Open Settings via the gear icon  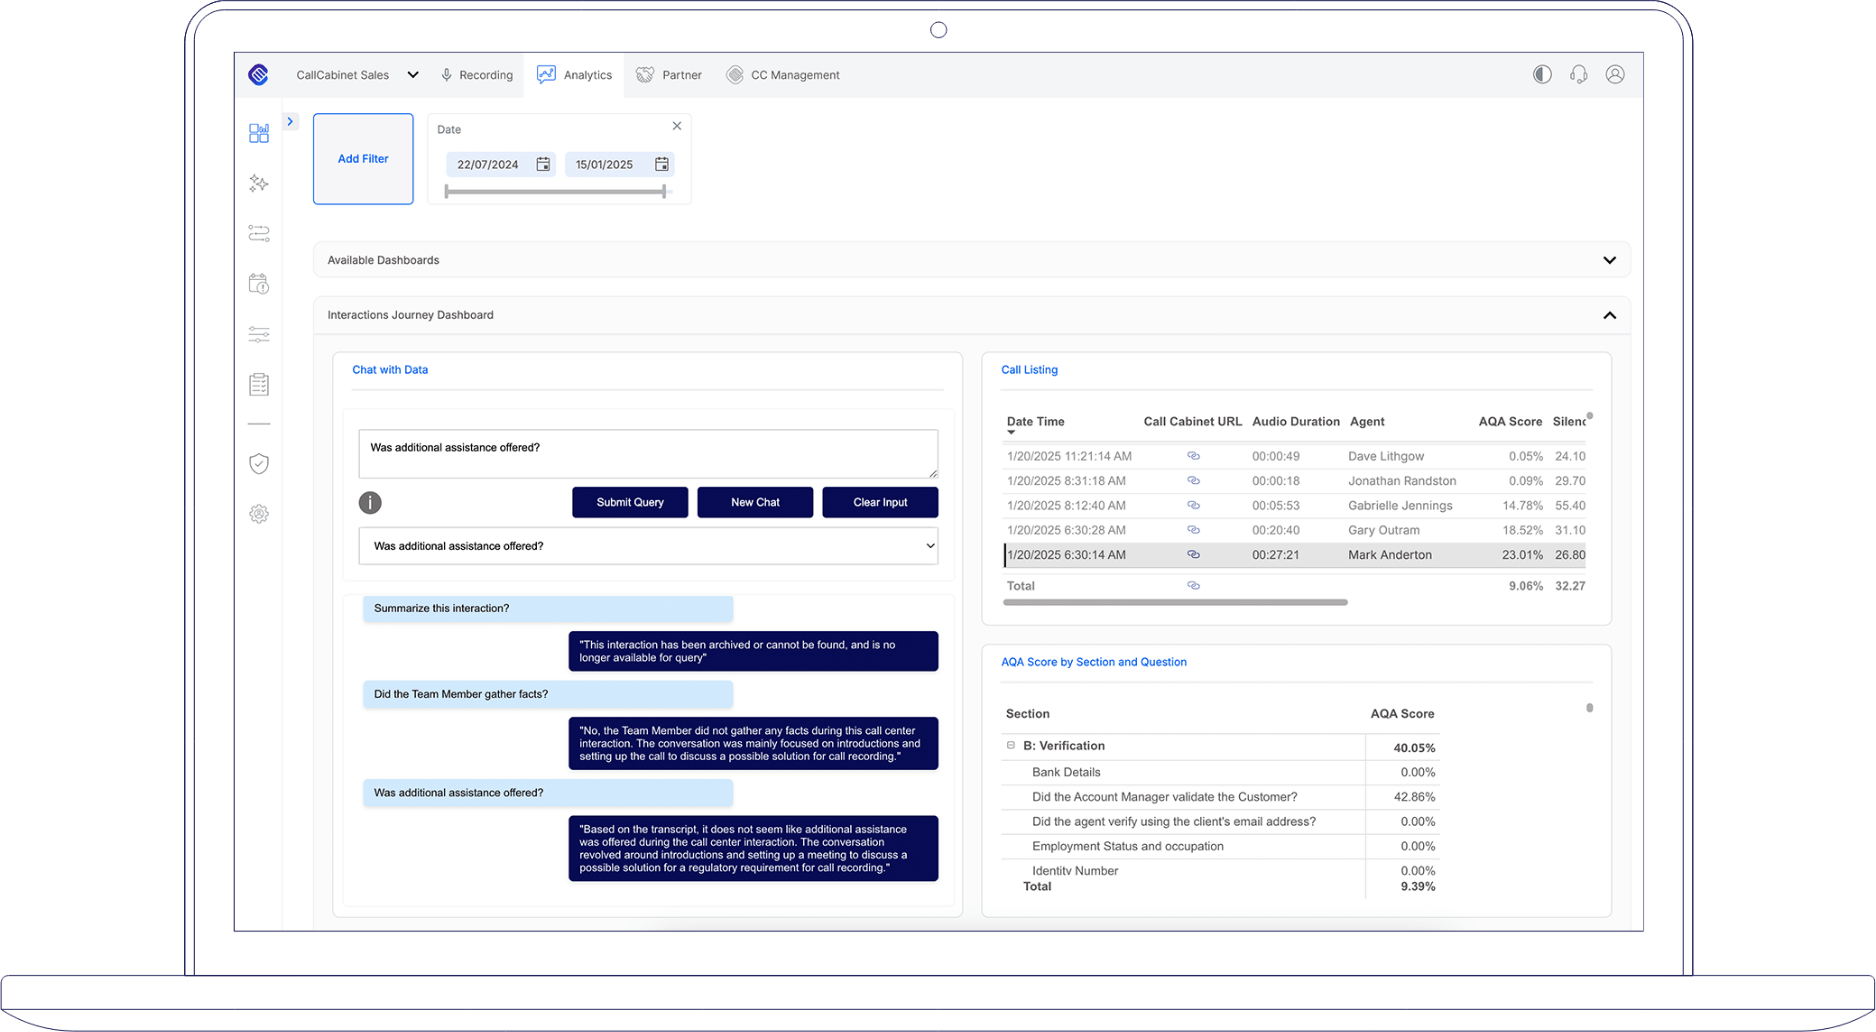click(x=258, y=513)
